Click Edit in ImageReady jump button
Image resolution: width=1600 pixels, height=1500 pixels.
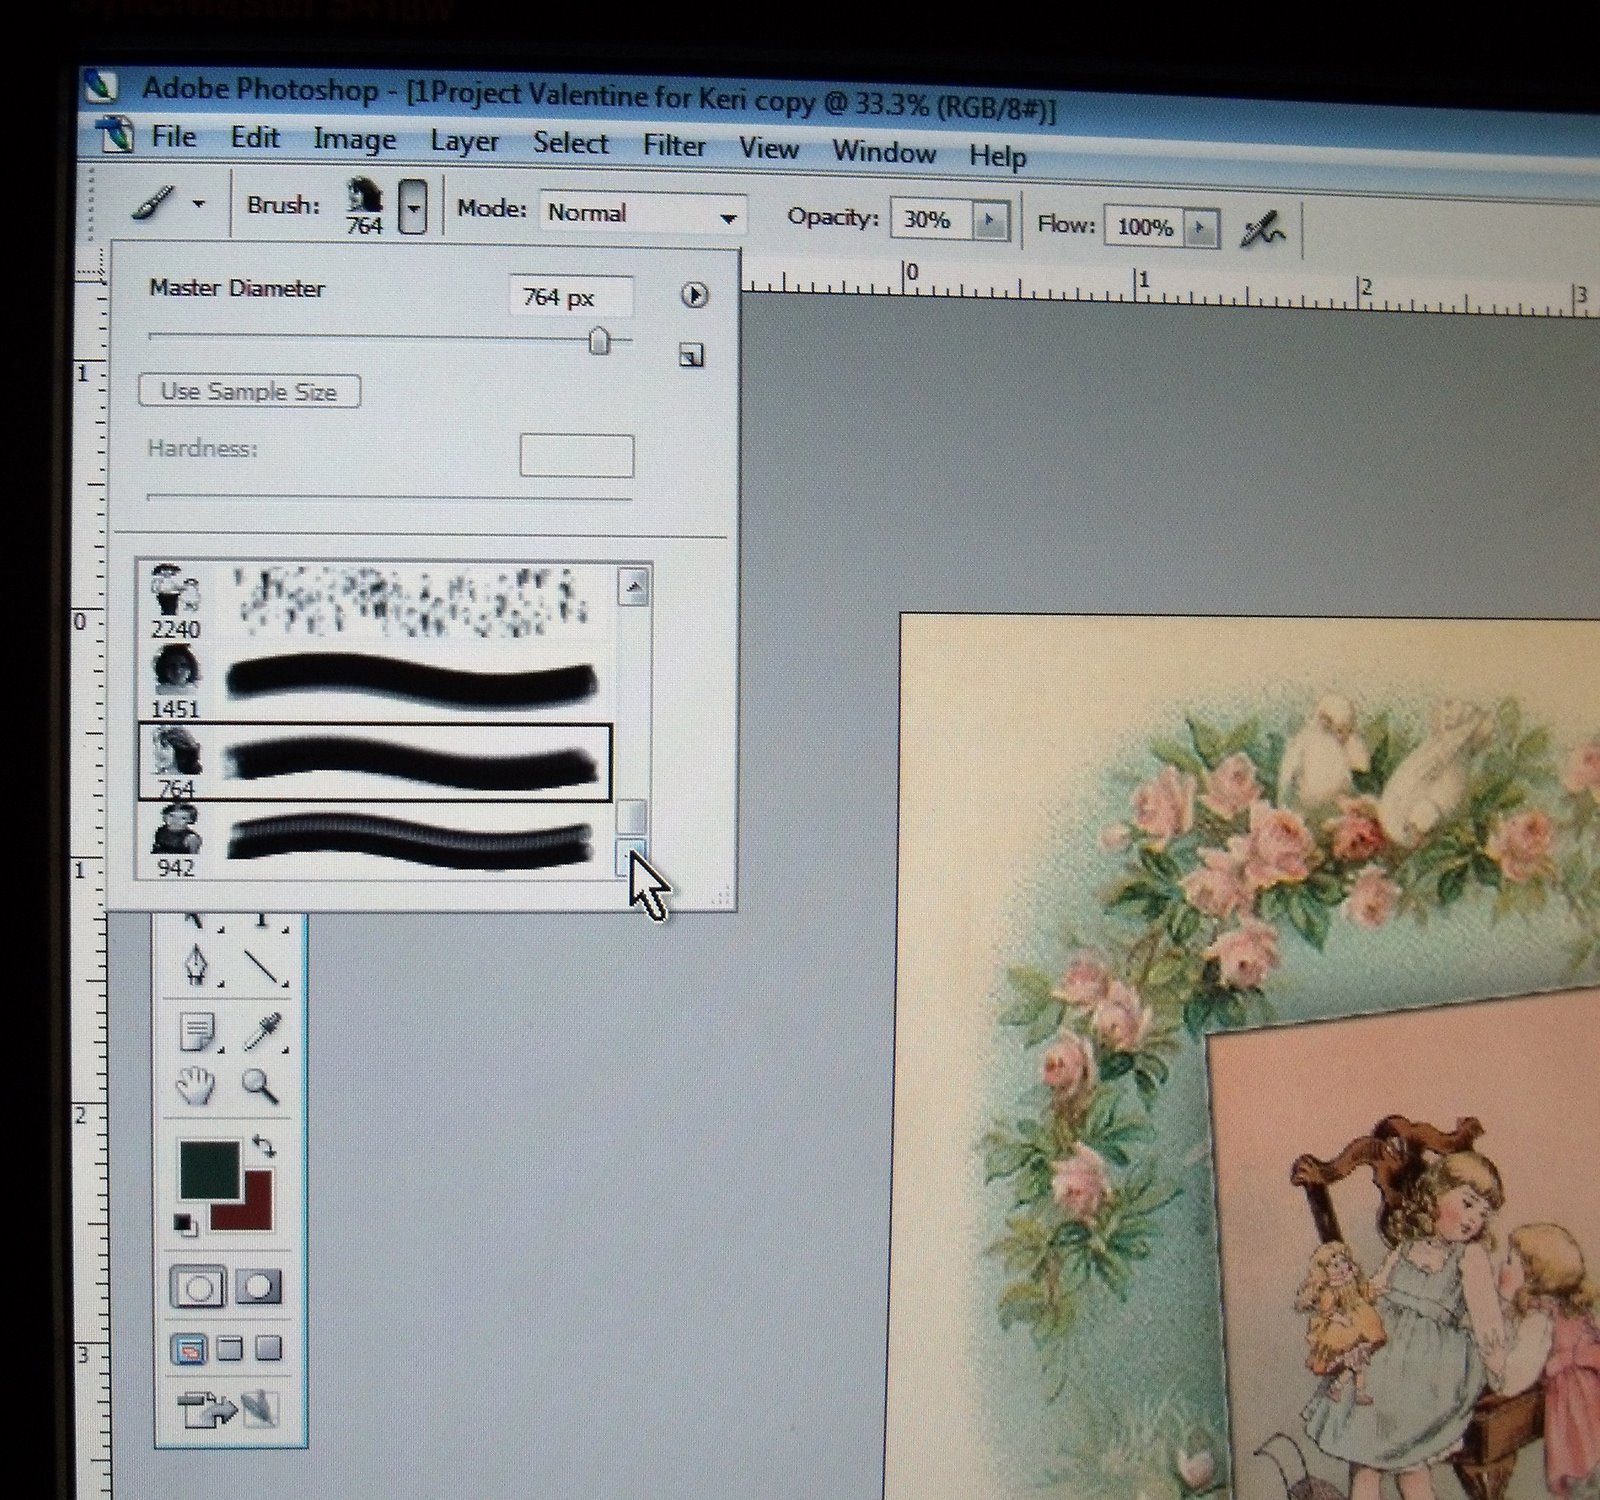(x=227, y=1409)
